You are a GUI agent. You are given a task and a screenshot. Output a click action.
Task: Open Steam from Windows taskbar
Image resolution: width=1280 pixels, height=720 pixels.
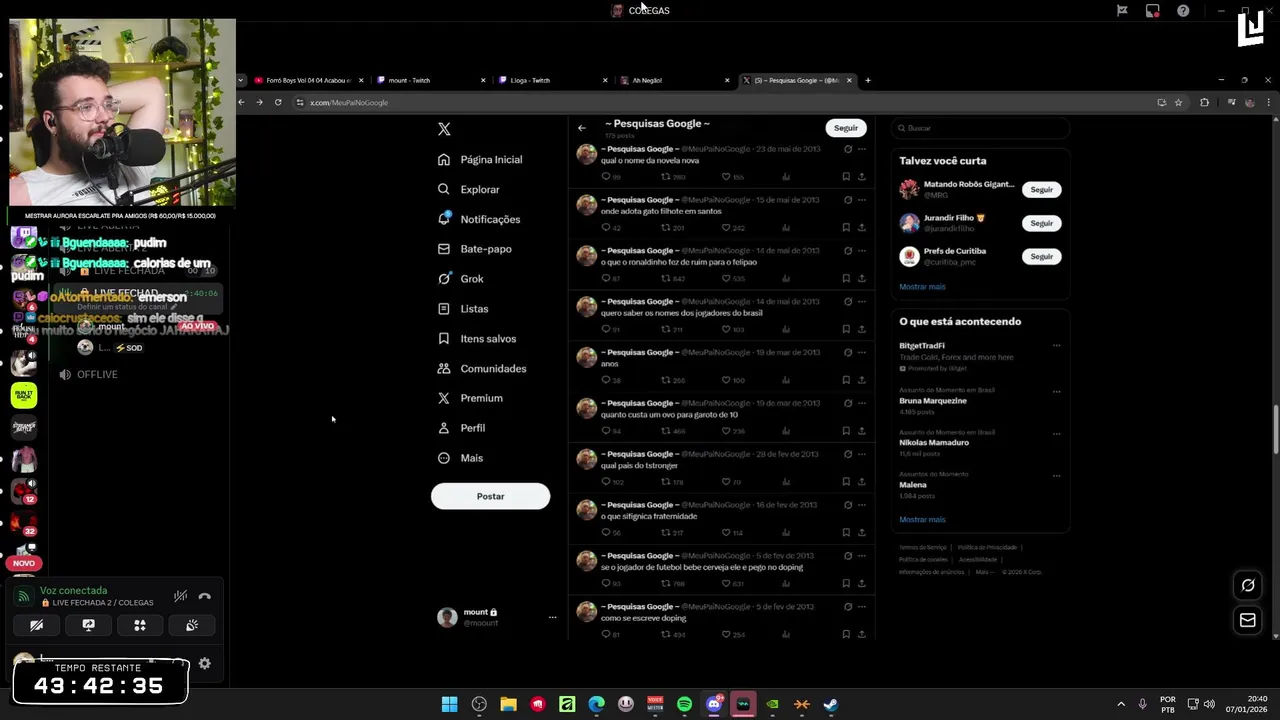tap(830, 704)
